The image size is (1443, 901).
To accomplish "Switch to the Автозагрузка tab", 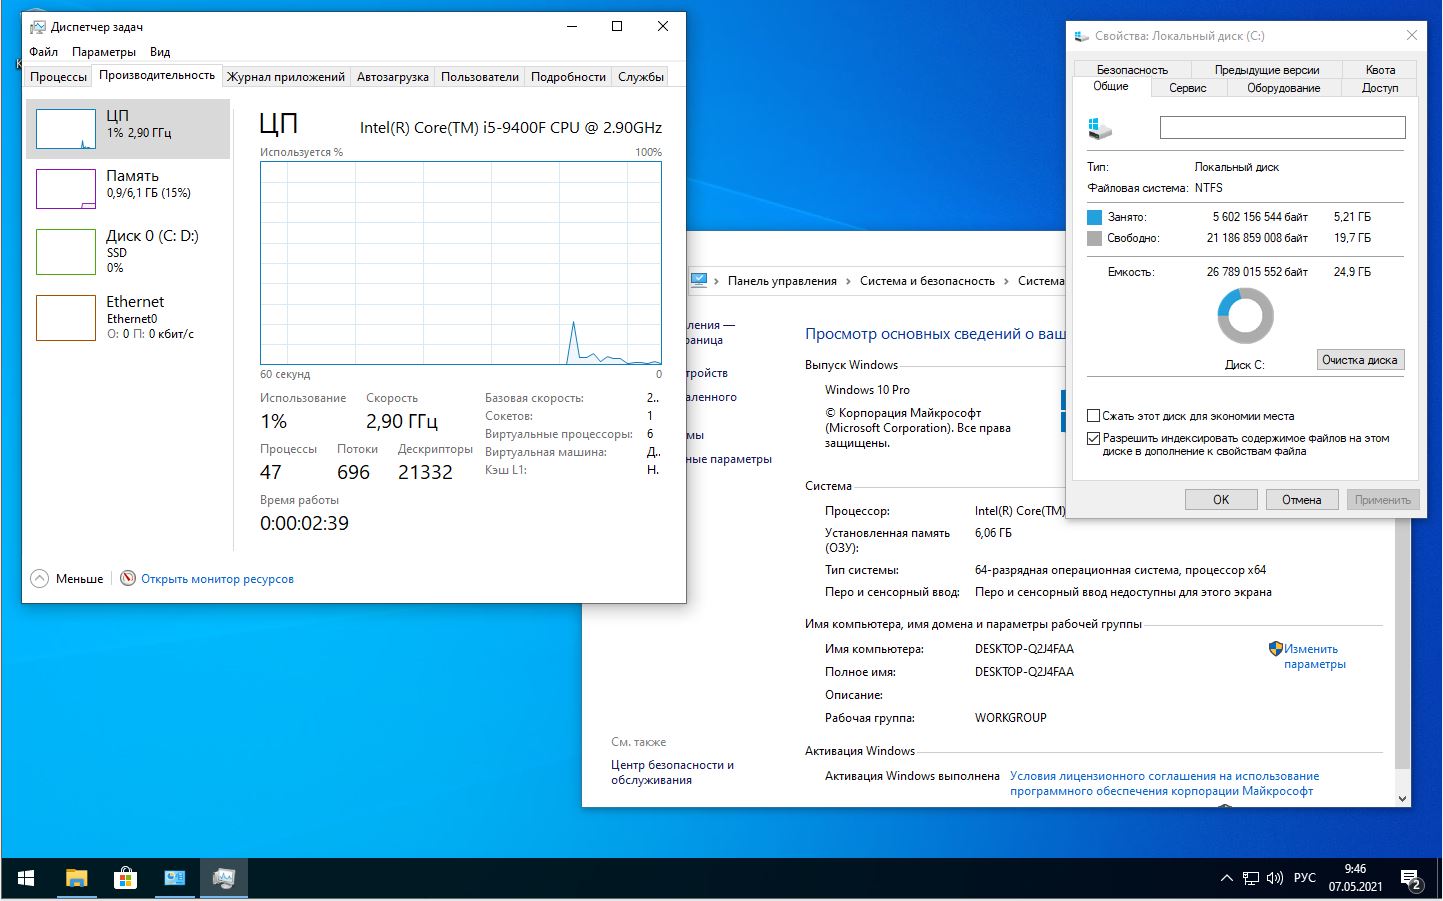I will (x=393, y=77).
